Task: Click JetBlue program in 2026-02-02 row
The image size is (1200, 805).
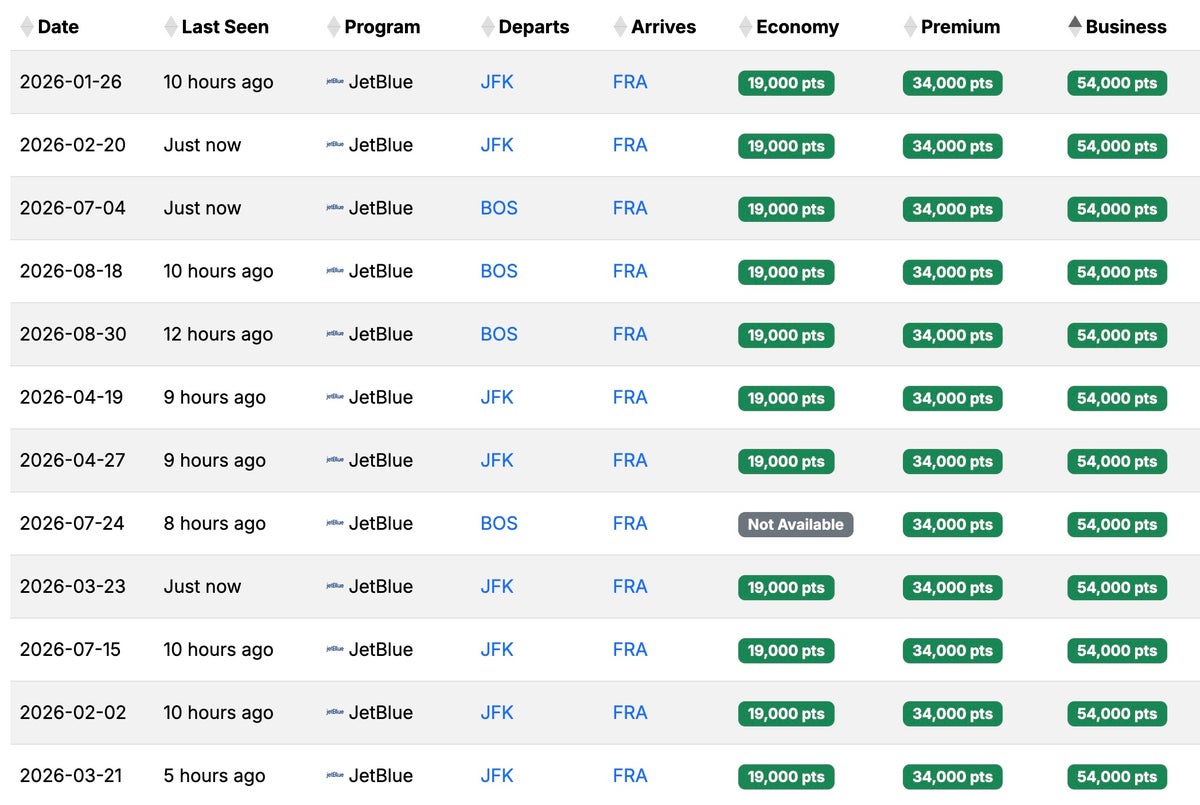Action: (x=380, y=713)
